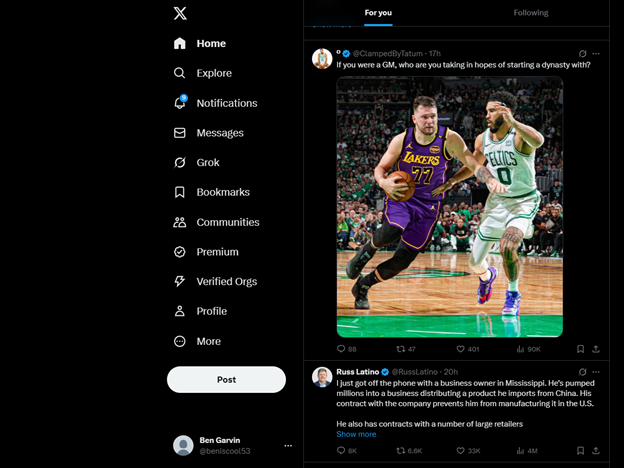Bookmark the Russ Latino post
This screenshot has width=624, height=468.
coord(580,450)
